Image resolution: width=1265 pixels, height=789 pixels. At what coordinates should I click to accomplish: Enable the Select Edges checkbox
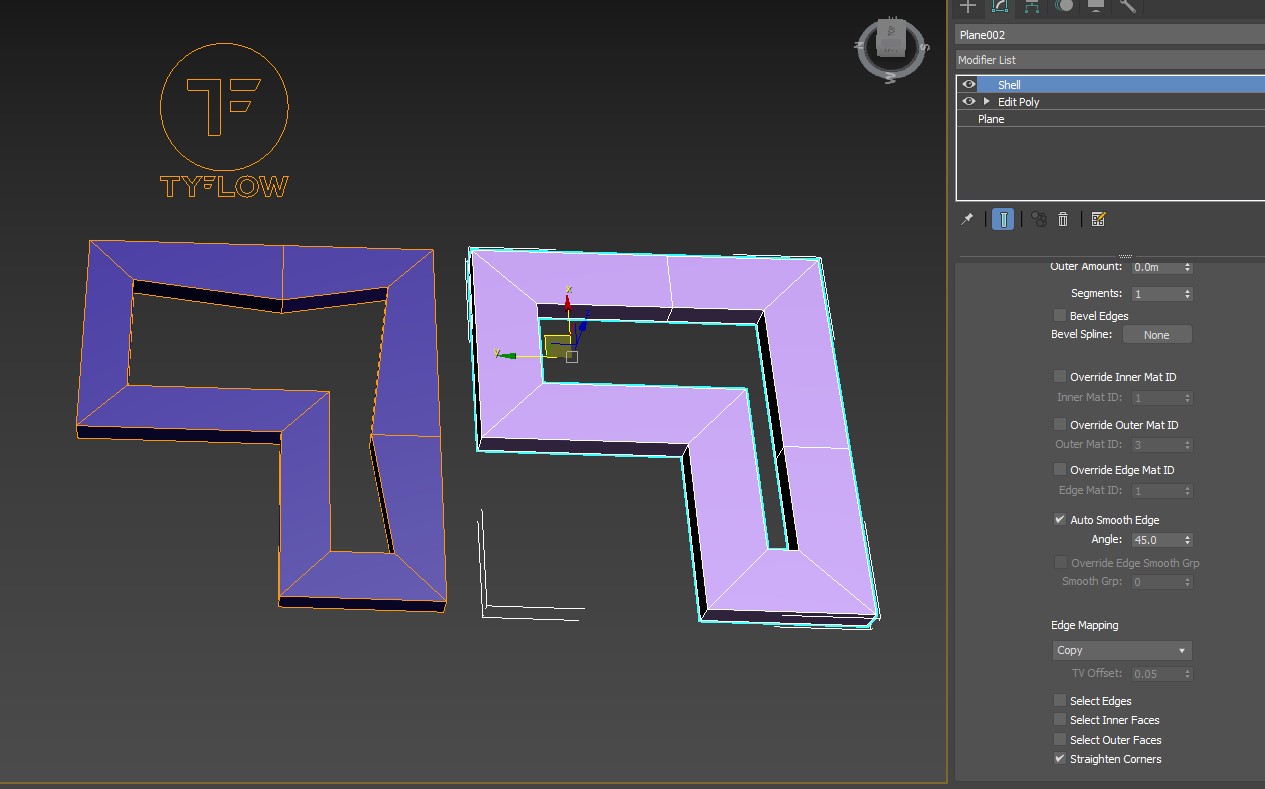click(x=1060, y=701)
